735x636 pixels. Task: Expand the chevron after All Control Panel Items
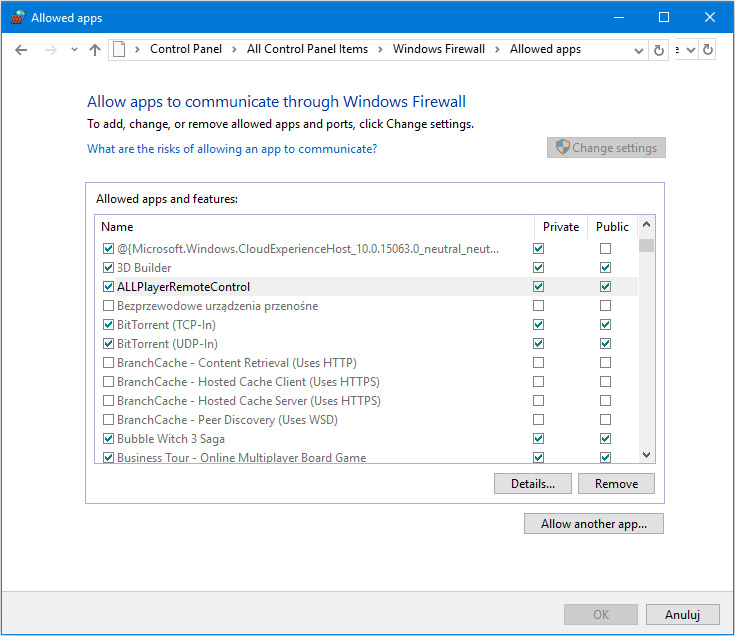380,49
